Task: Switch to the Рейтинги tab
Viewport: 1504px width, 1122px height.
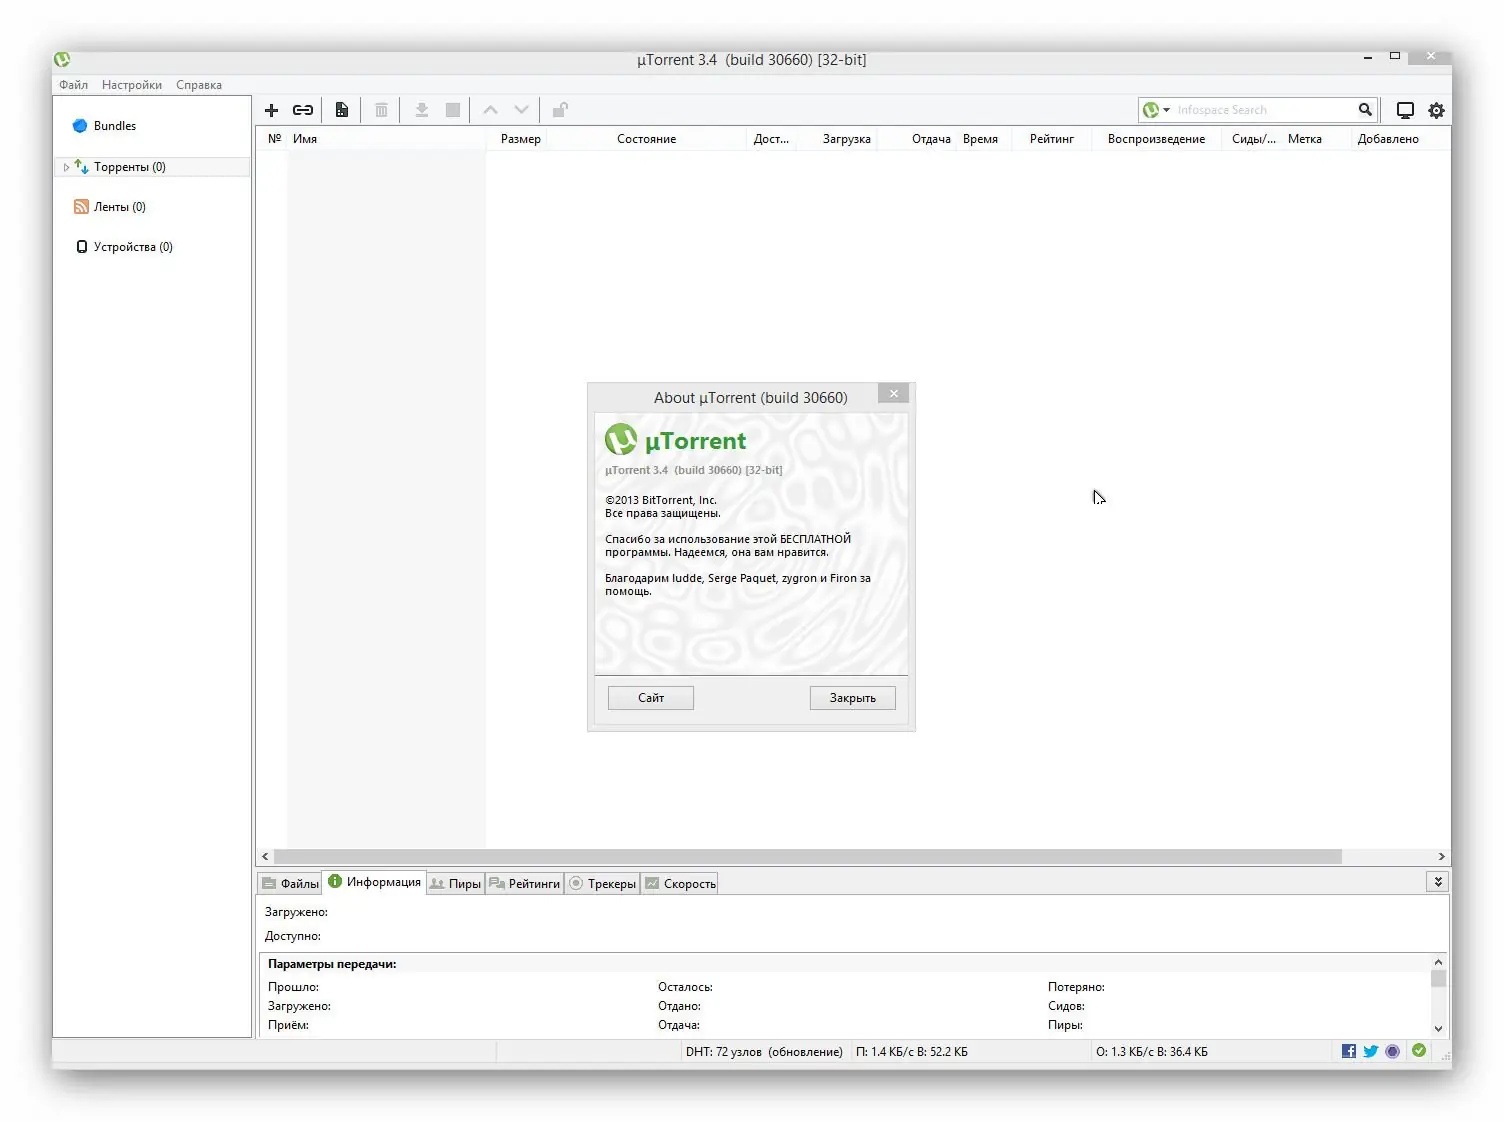Action: (x=525, y=883)
